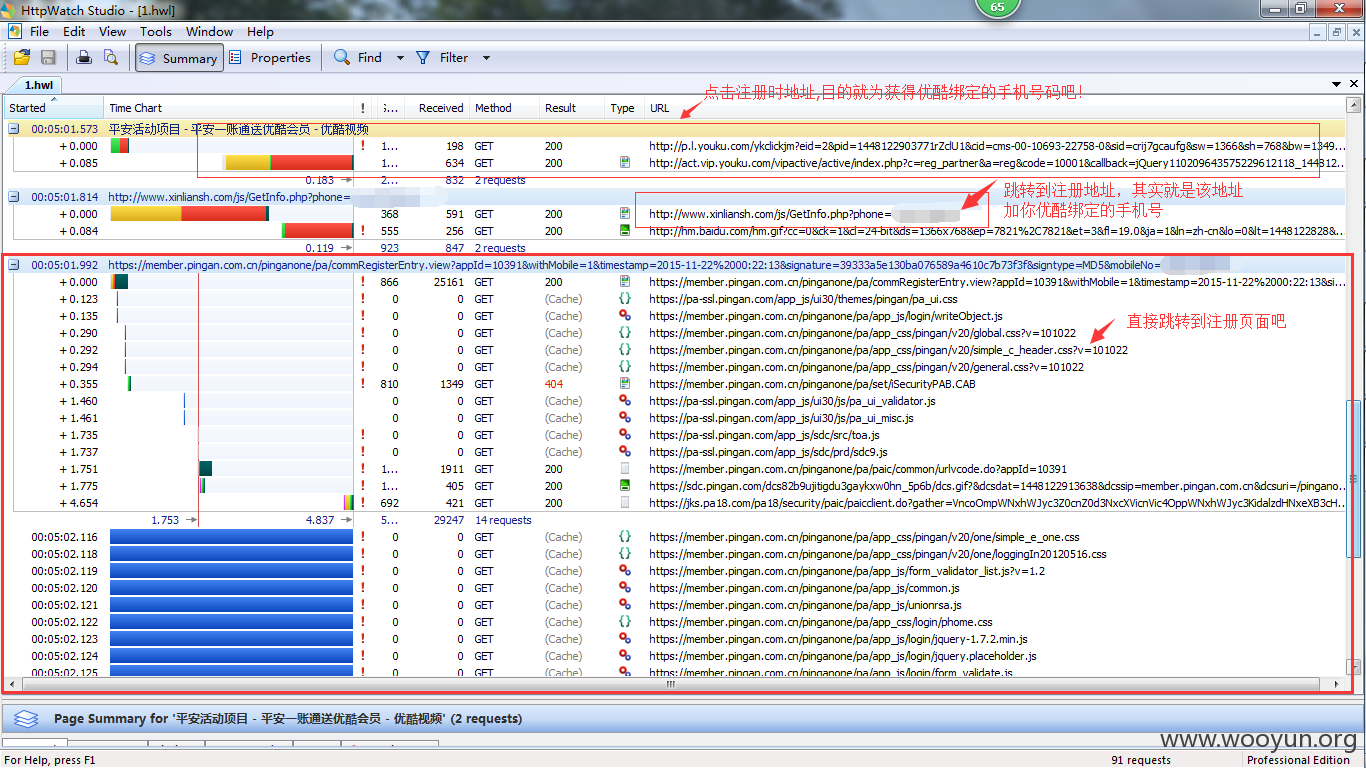
Task: Close the 1.hwl tab with X
Action: click(x=1354, y=85)
